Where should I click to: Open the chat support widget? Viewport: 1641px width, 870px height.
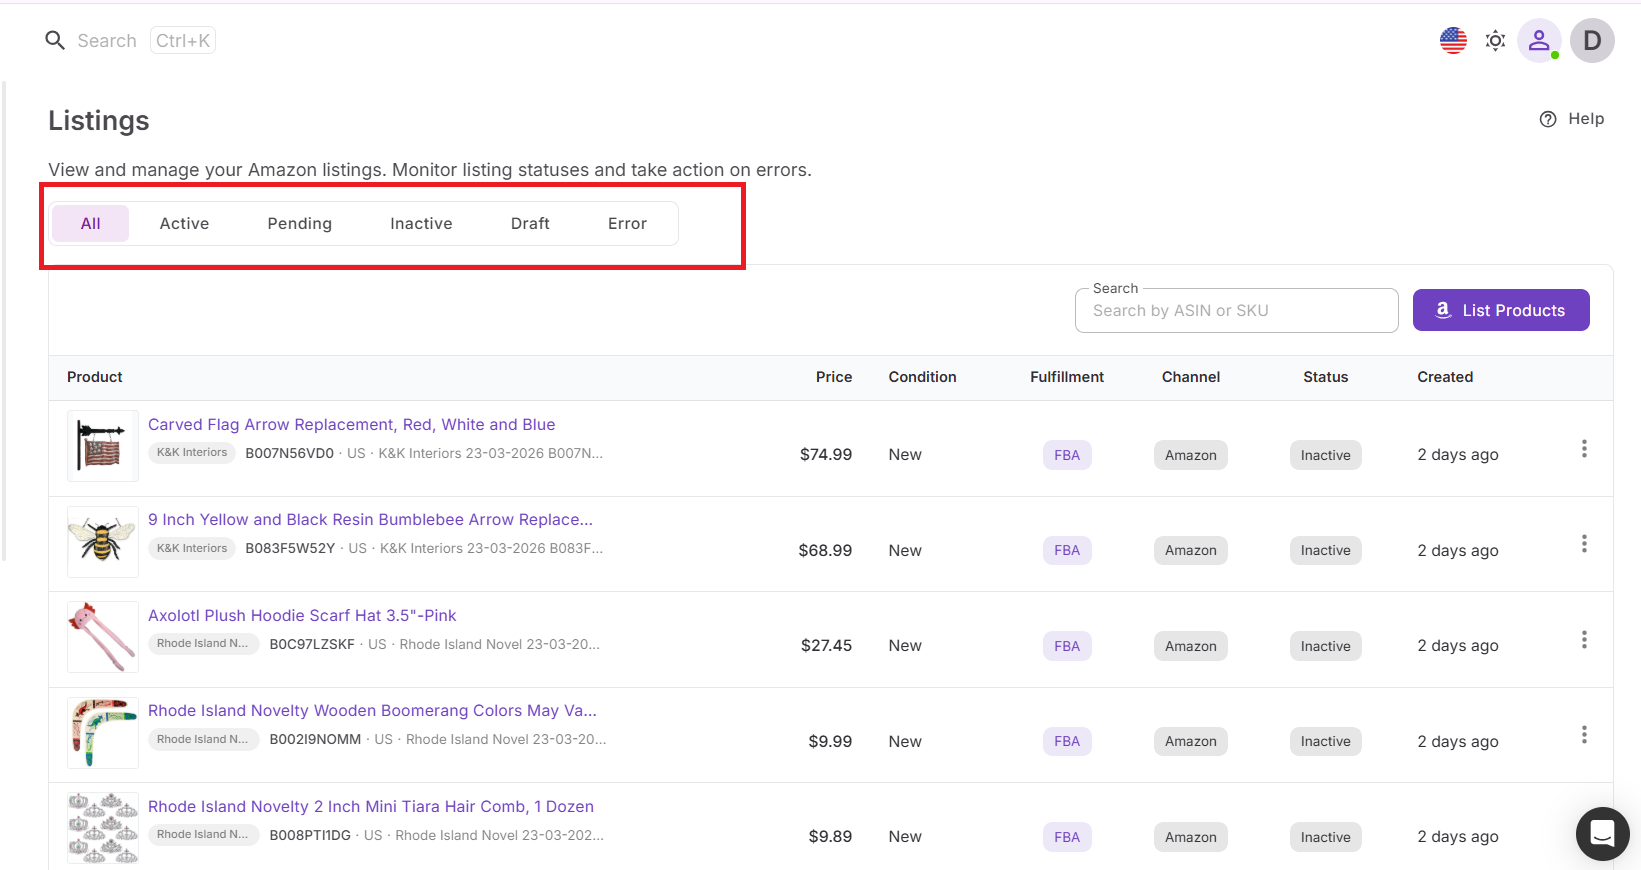(x=1602, y=833)
